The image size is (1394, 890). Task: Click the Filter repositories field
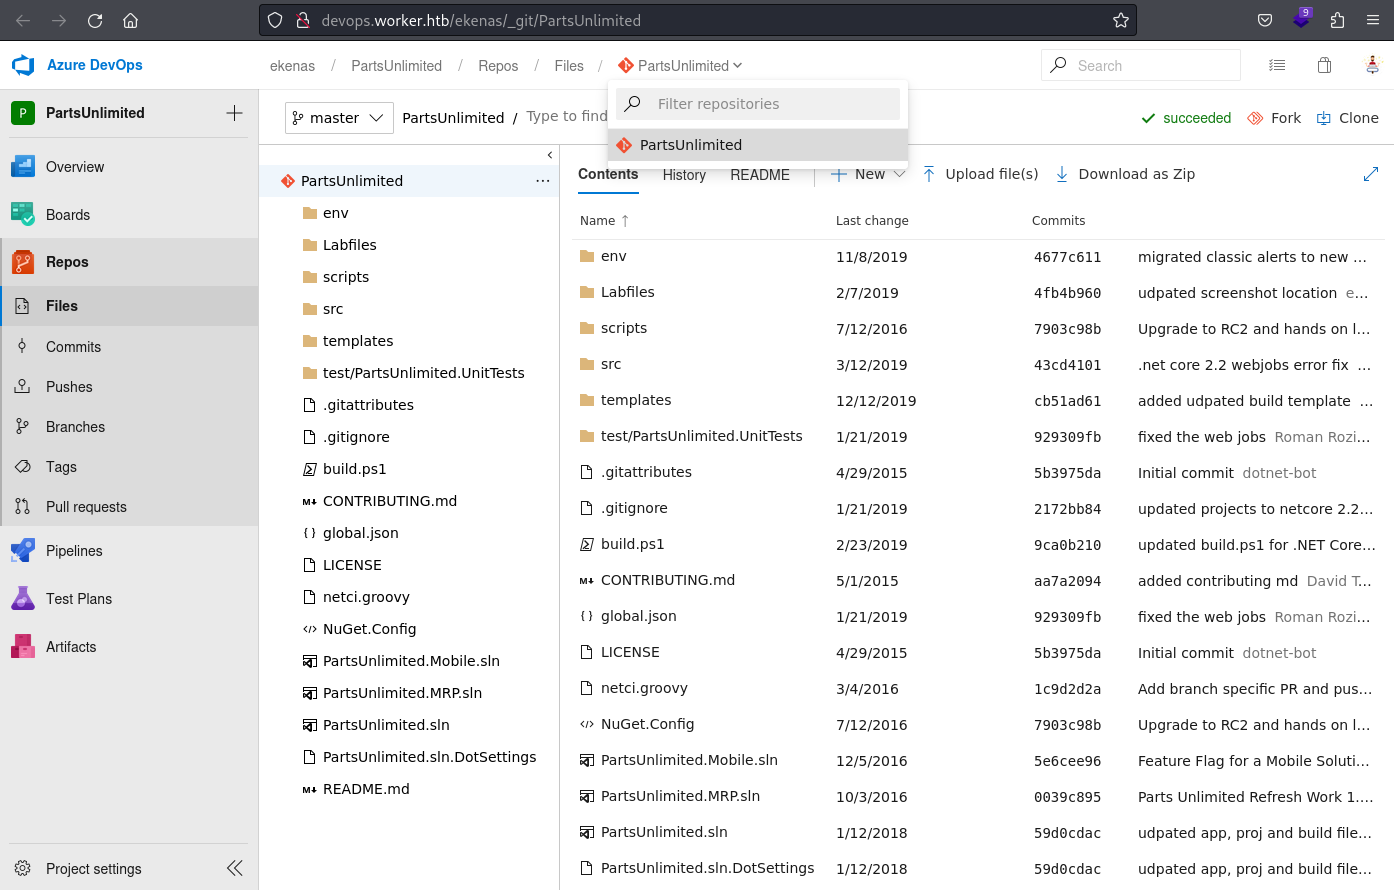(758, 104)
